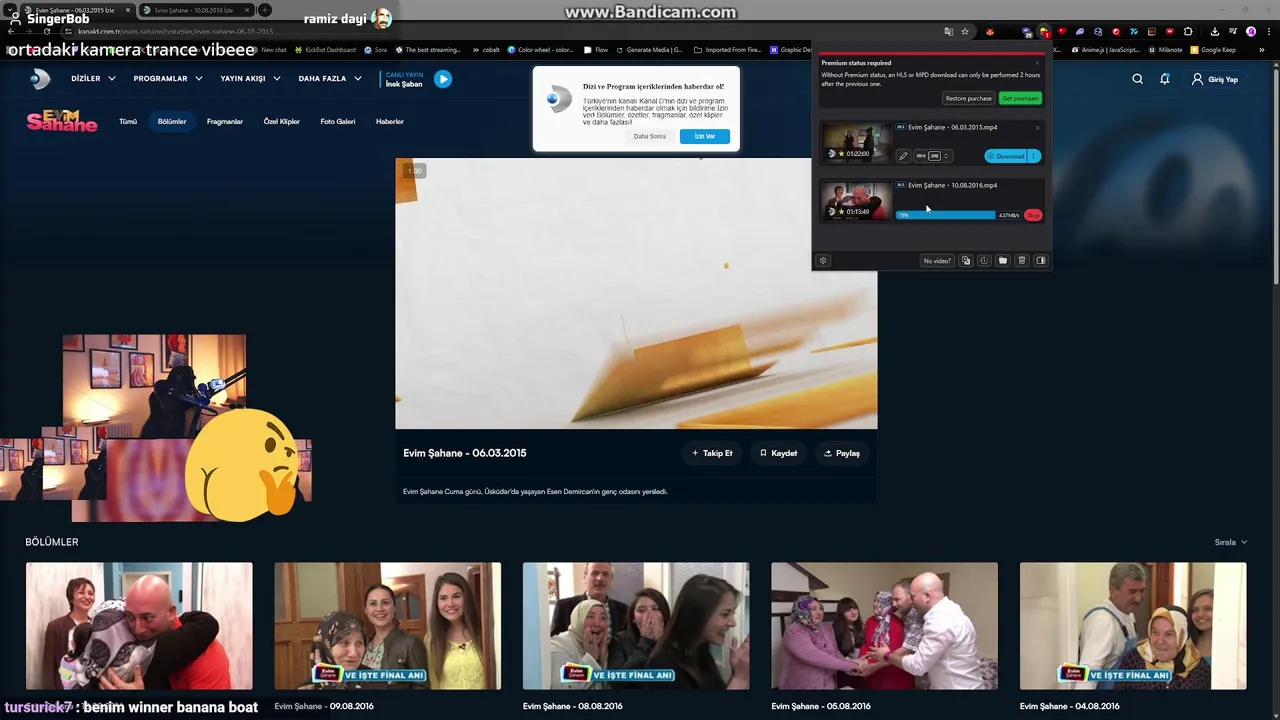Viewport: 1280px width, 720px height.
Task: Open the notifications bell icon
Action: click(1165, 79)
